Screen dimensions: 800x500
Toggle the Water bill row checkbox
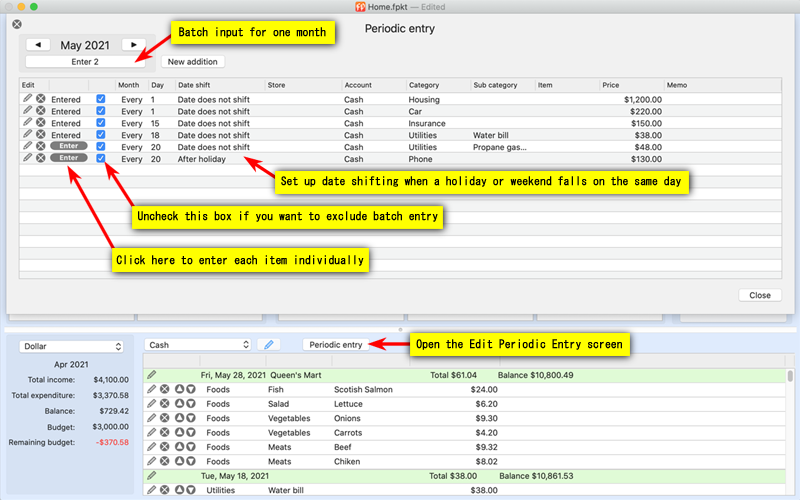[101, 135]
